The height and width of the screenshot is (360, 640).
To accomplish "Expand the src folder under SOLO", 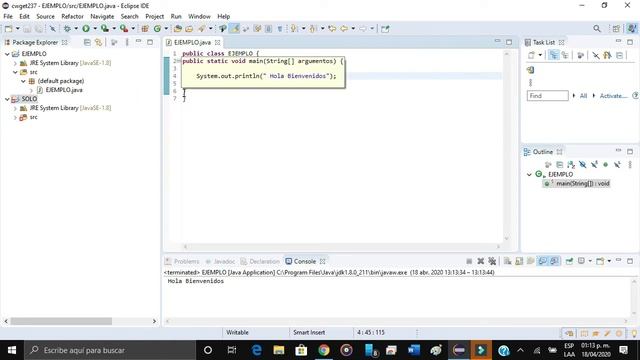I will point(15,118).
